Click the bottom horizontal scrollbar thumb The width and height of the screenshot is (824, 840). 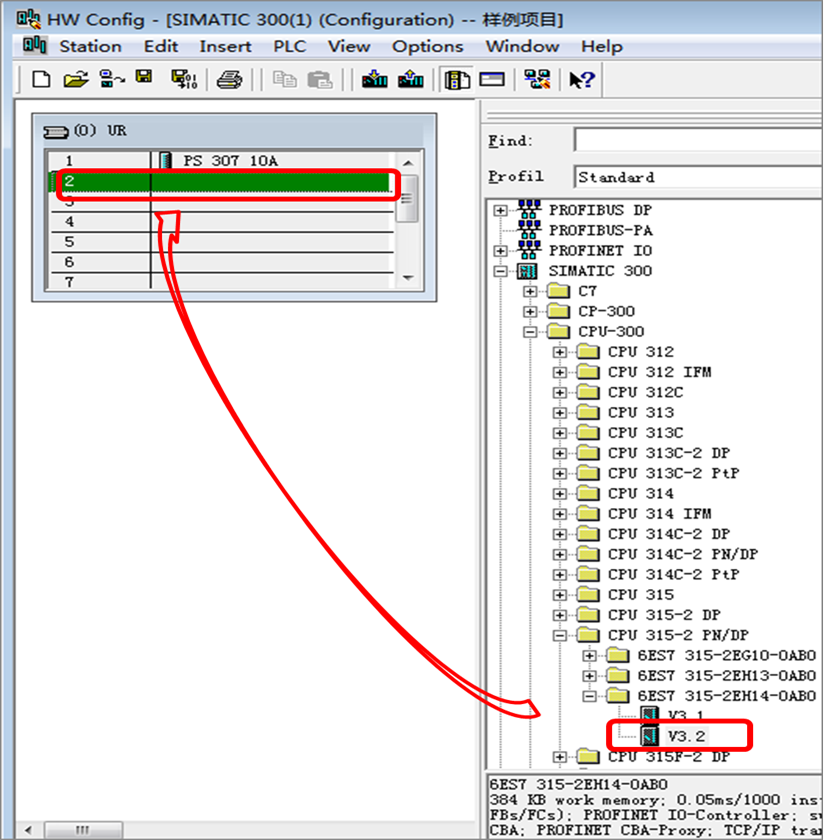tap(83, 830)
